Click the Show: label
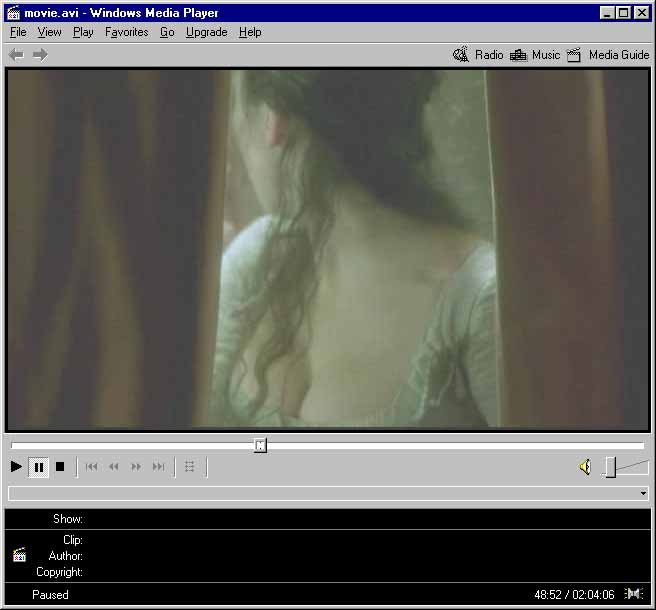The height and width of the screenshot is (610, 656). click(x=68, y=519)
